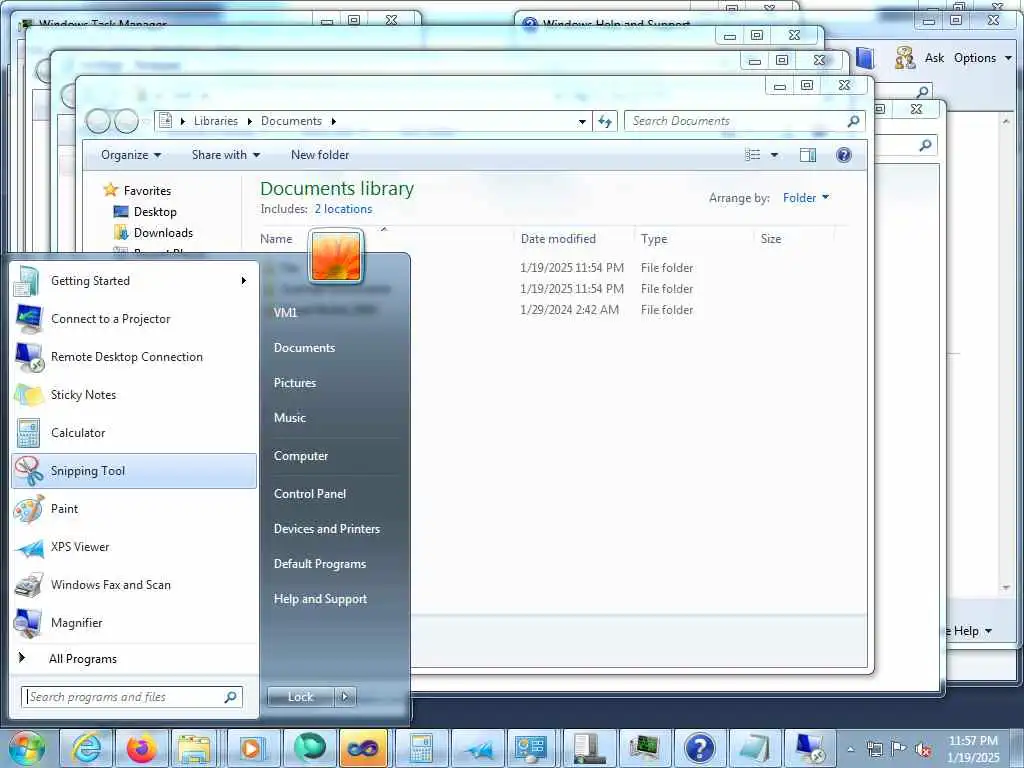This screenshot has height=768, width=1024.
Task: Open Windows Explorer taskbar icon
Action: (x=195, y=748)
